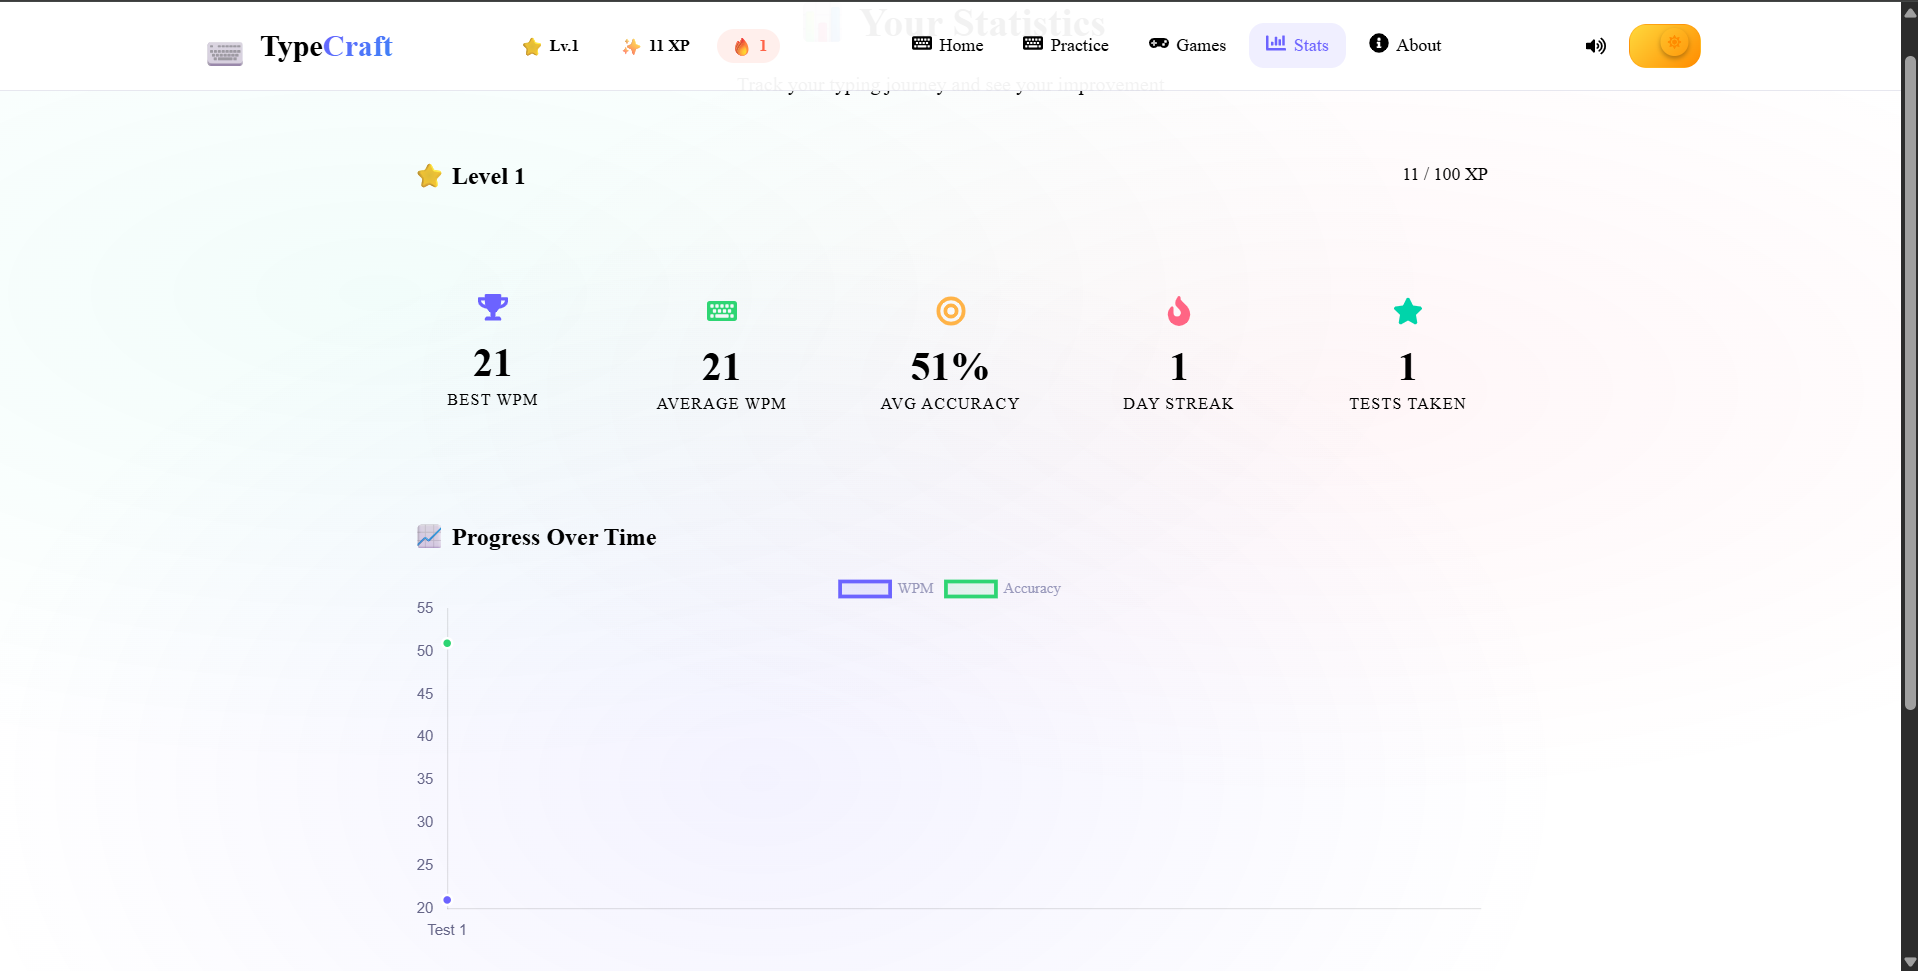Image resolution: width=1918 pixels, height=971 pixels.
Task: Click the BEST WPM label
Action: point(493,399)
